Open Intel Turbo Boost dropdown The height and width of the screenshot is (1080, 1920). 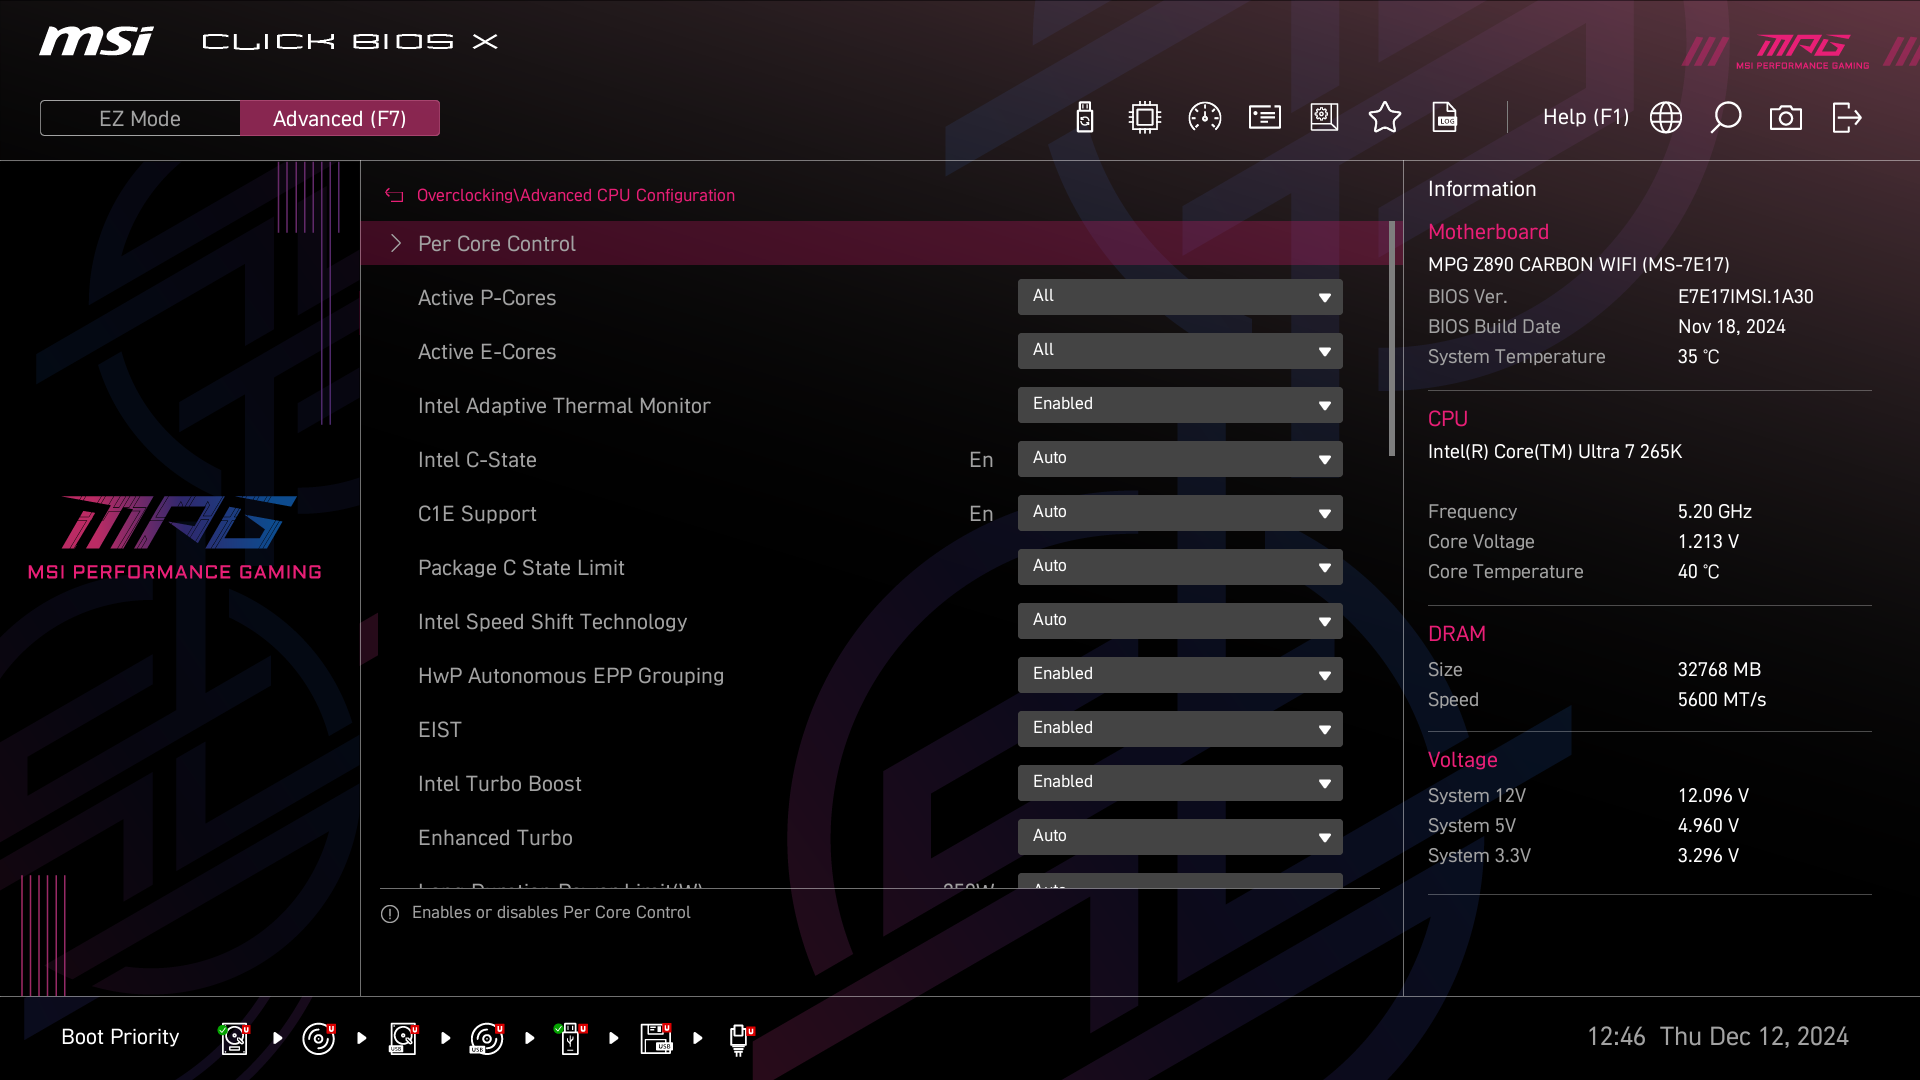pyautogui.click(x=1180, y=783)
